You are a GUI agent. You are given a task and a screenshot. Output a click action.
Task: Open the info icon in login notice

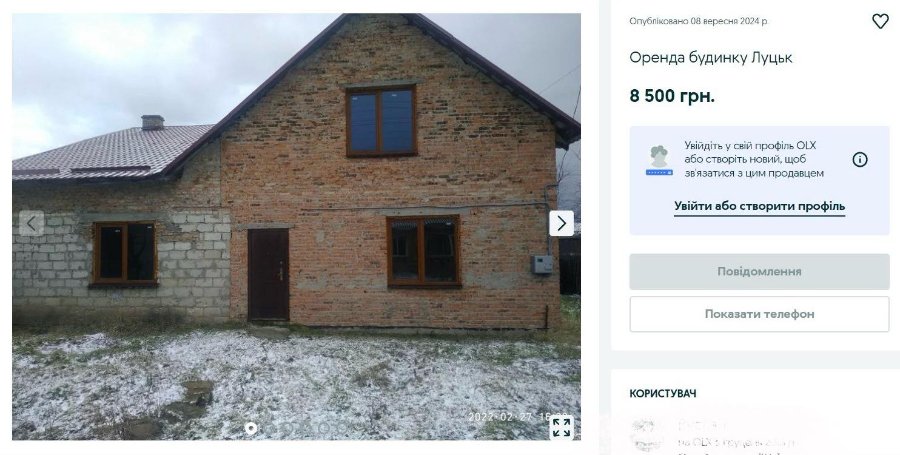click(x=859, y=160)
